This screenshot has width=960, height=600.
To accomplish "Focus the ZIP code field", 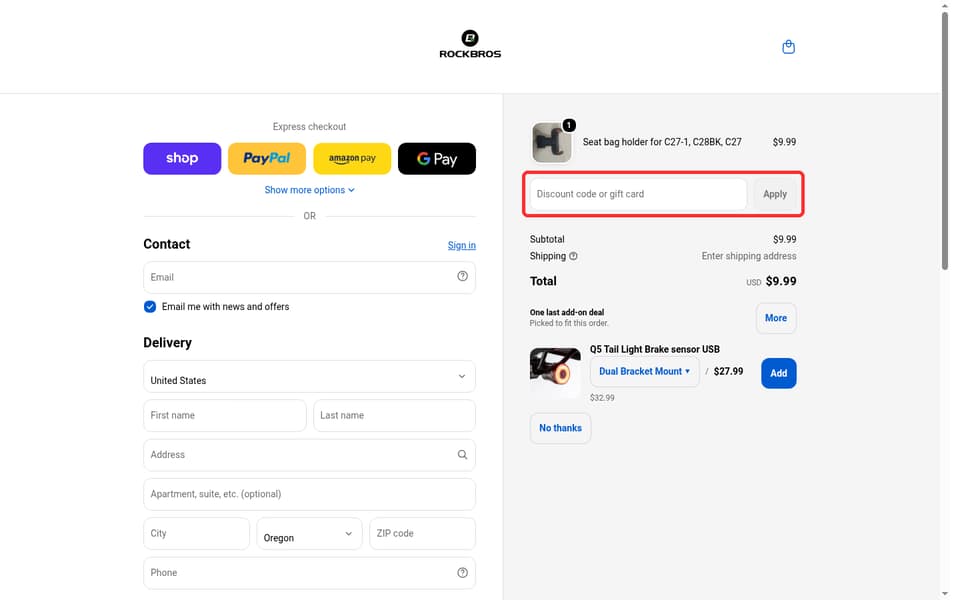I will pyautogui.click(x=422, y=533).
